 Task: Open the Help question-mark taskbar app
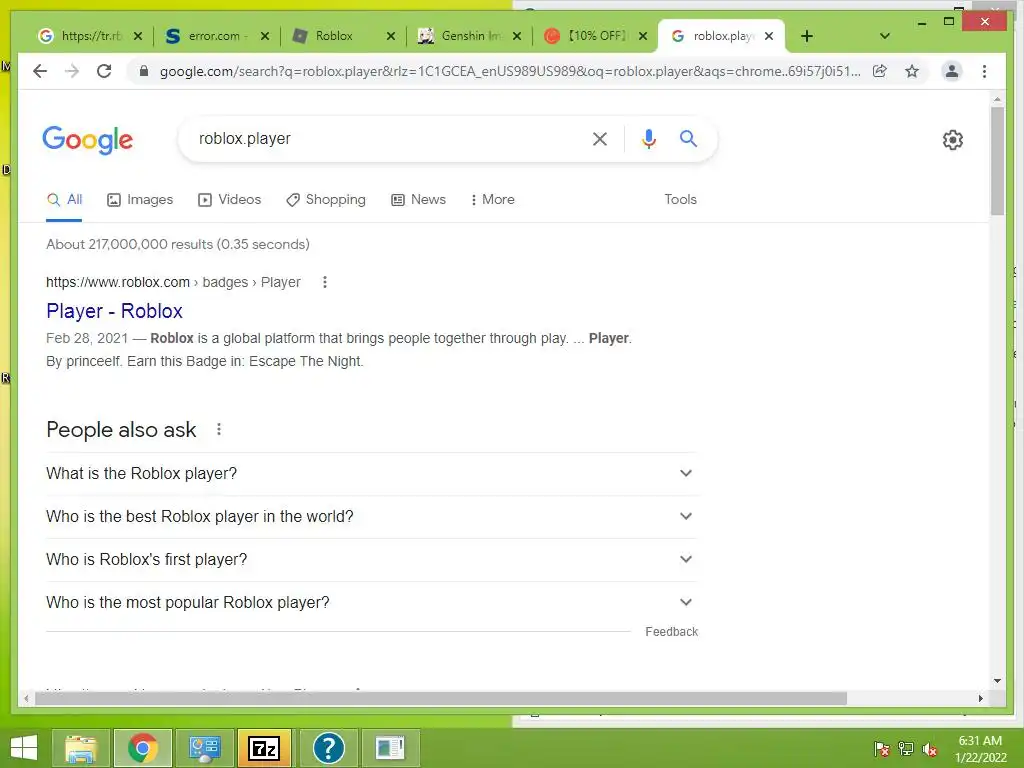(328, 748)
